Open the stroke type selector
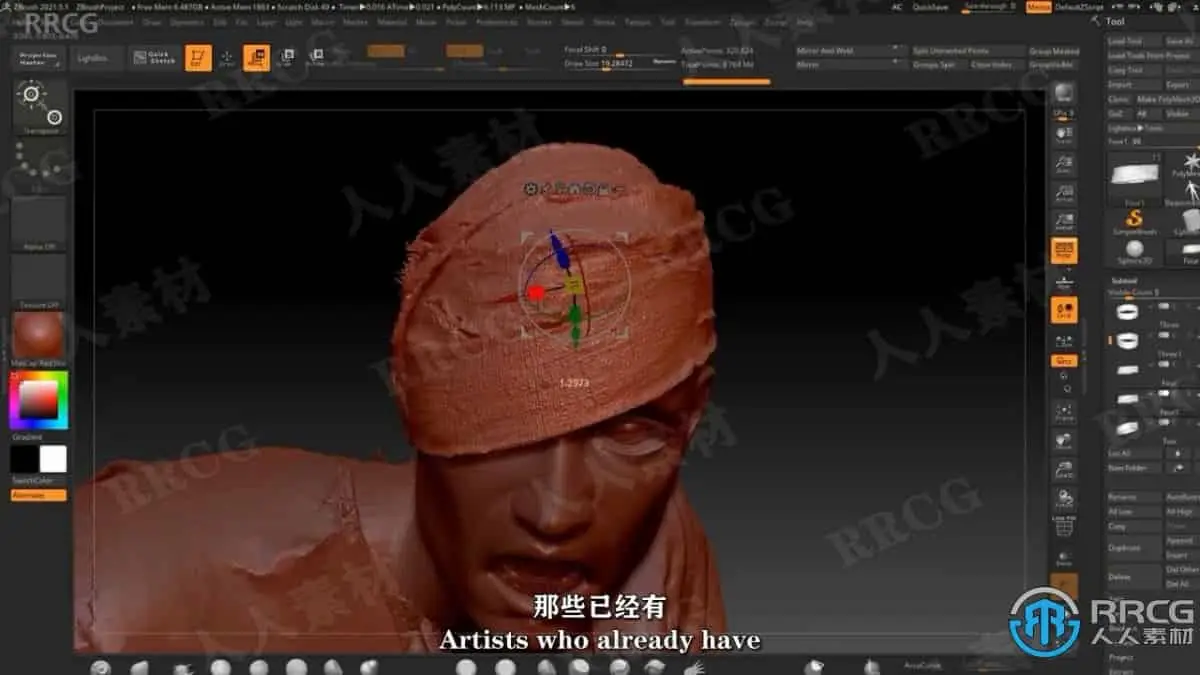Viewport: 1200px width, 675px height. click(x=39, y=164)
